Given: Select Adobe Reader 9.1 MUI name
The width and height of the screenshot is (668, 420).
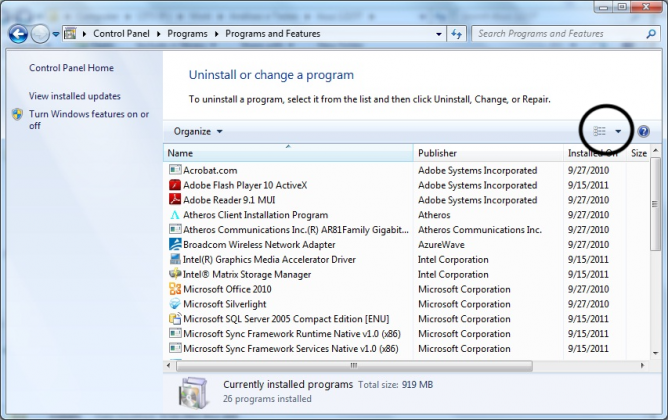Looking at the screenshot, I should pyautogui.click(x=229, y=200).
